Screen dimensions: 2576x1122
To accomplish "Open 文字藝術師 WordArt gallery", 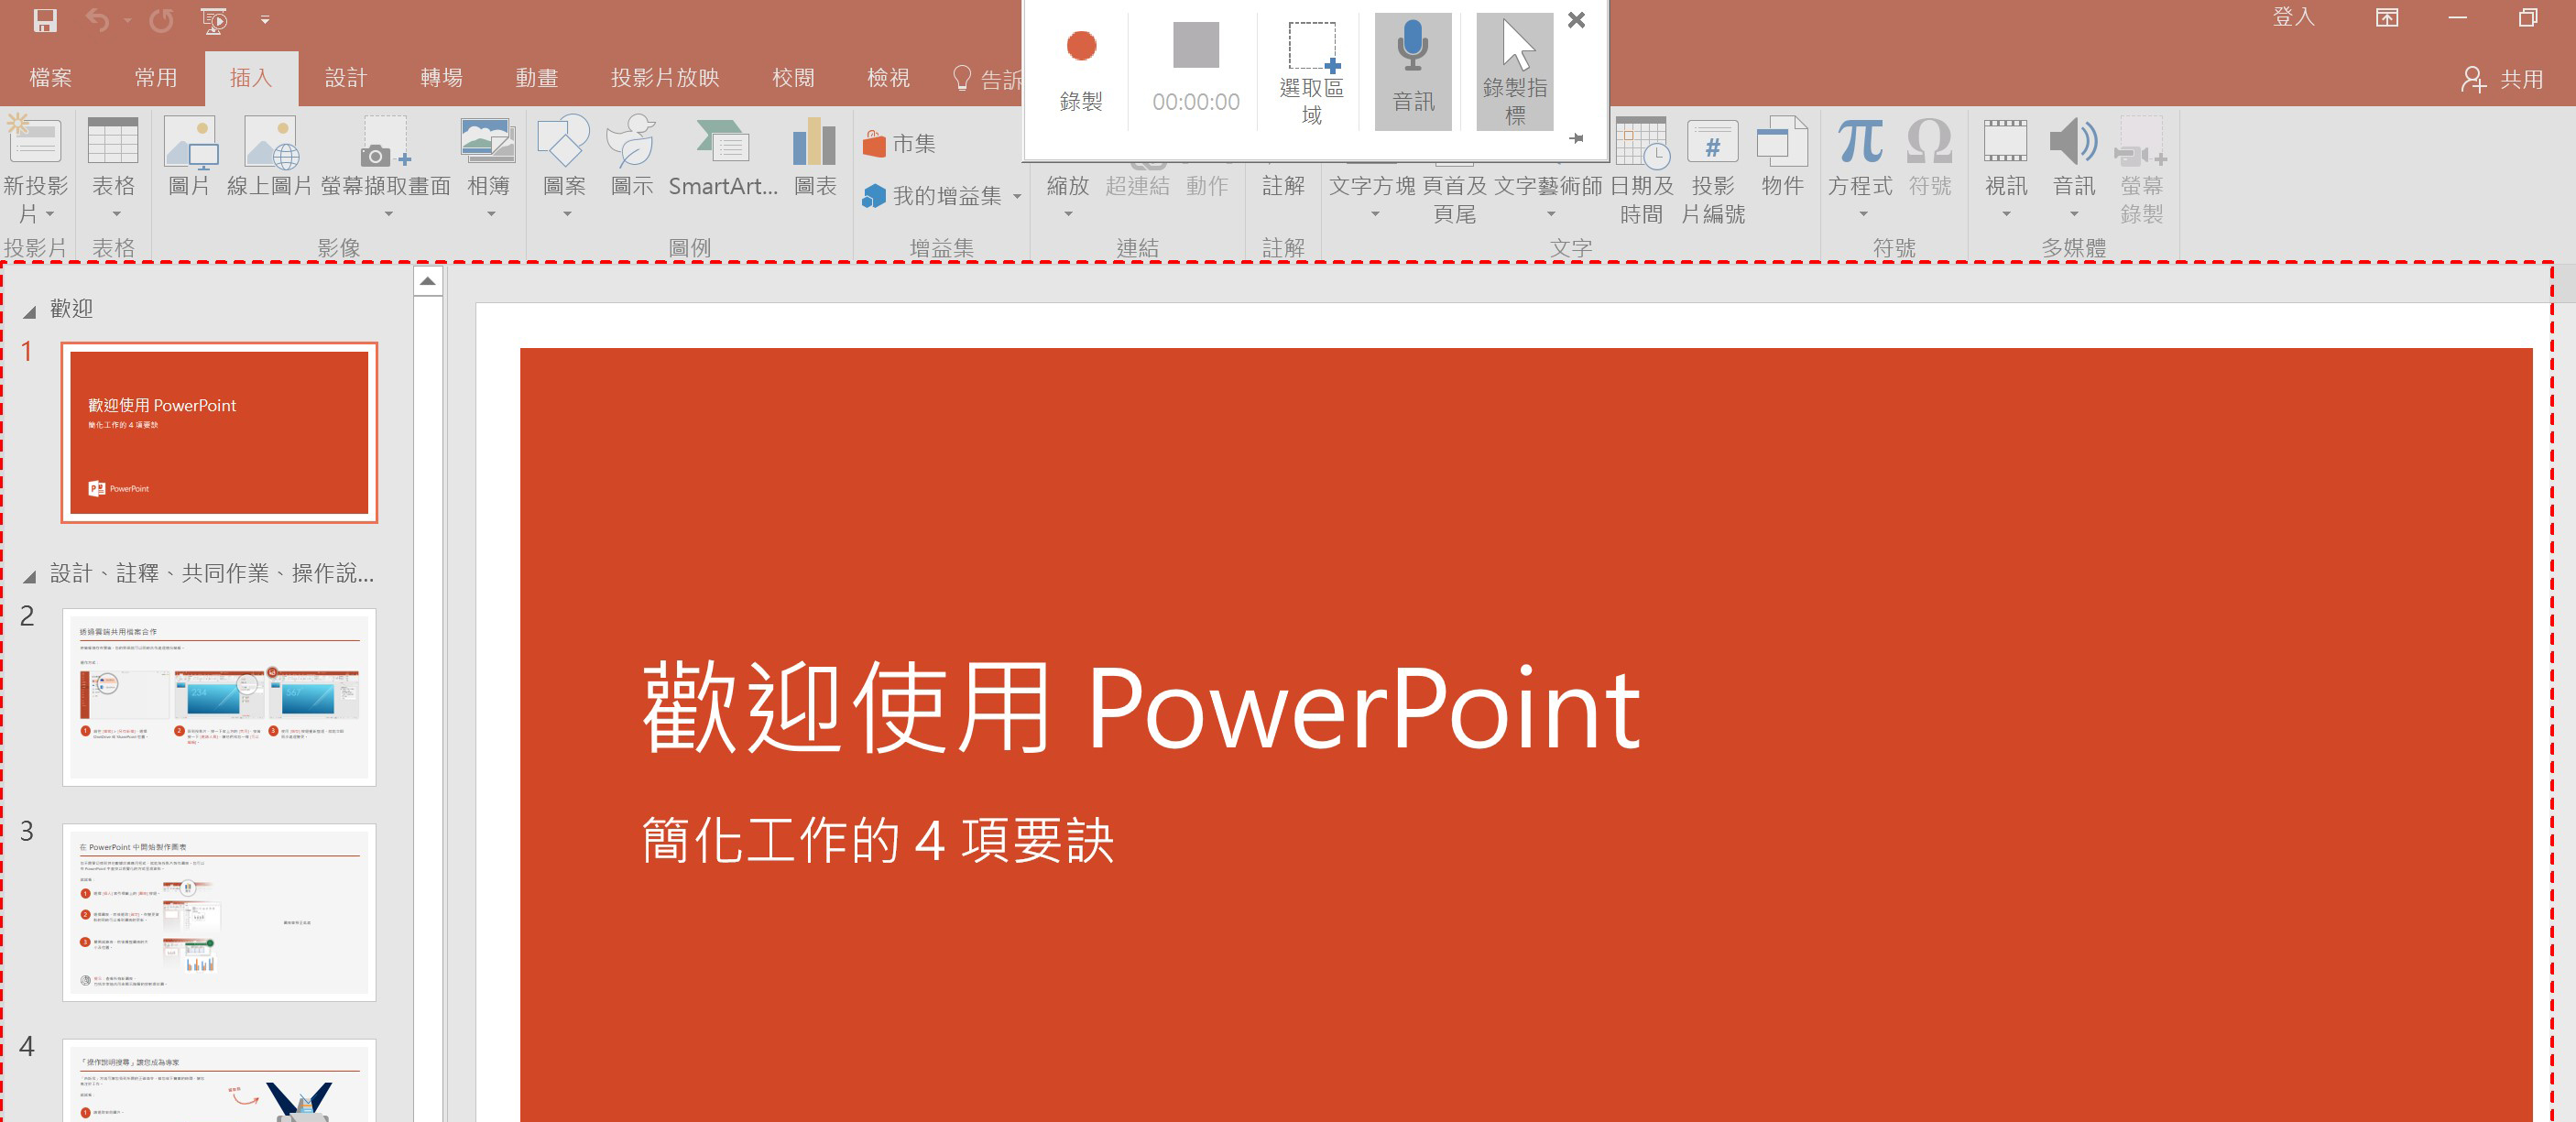I will (1548, 190).
